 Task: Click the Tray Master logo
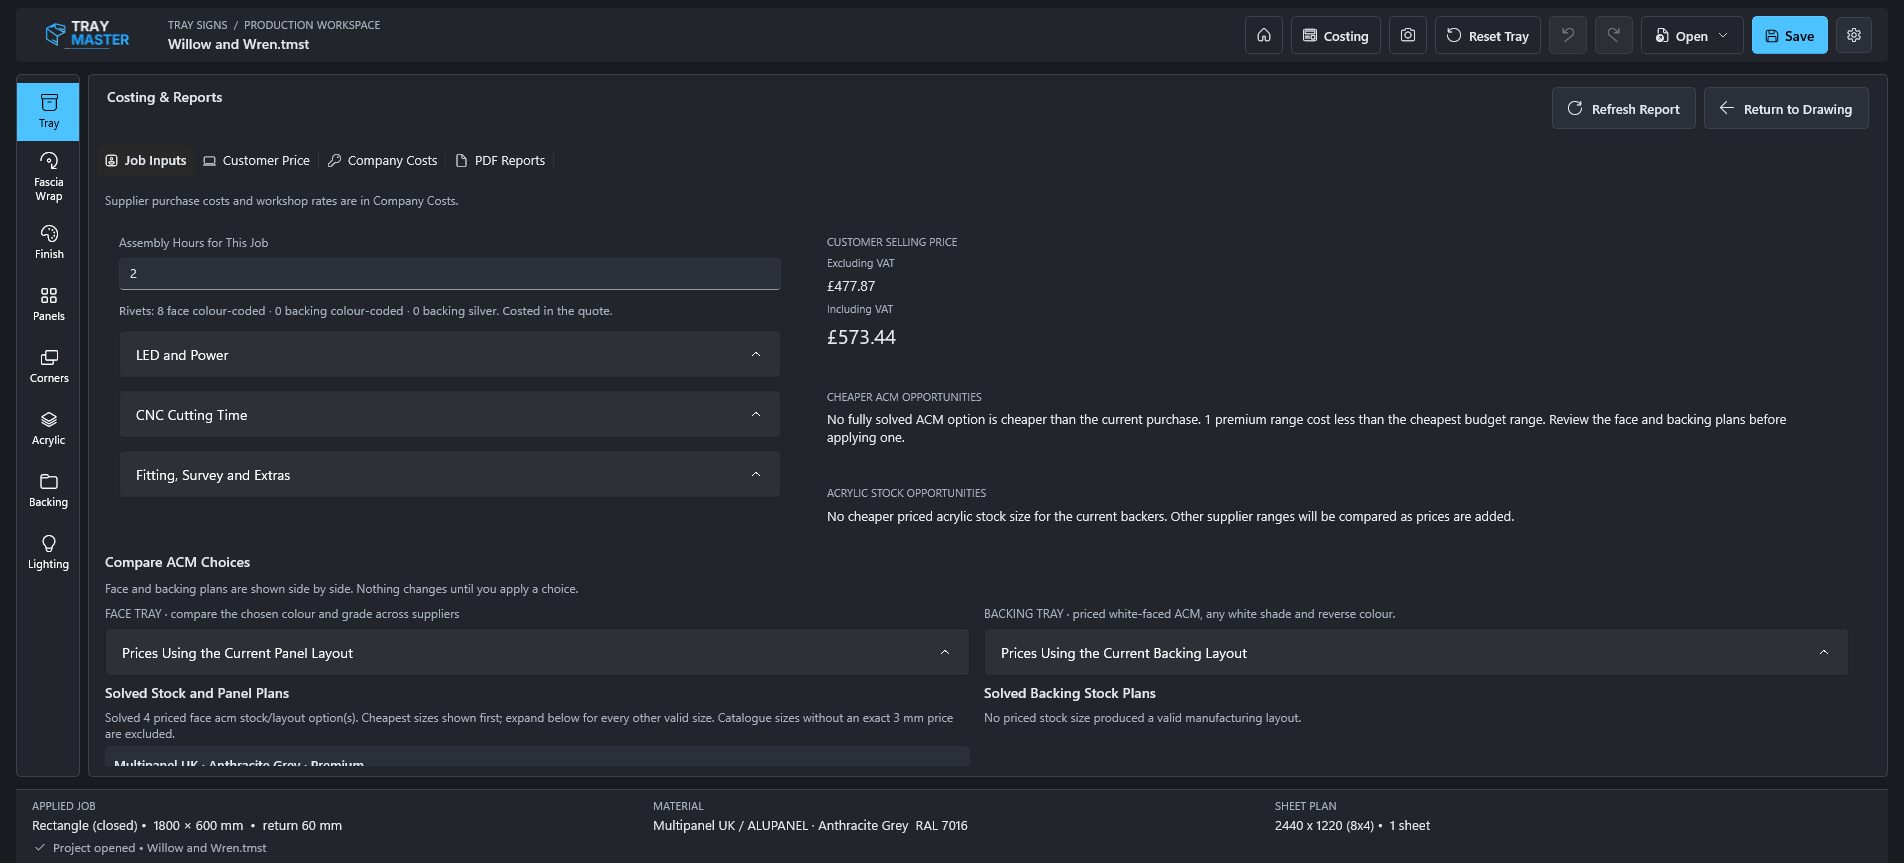[x=88, y=35]
